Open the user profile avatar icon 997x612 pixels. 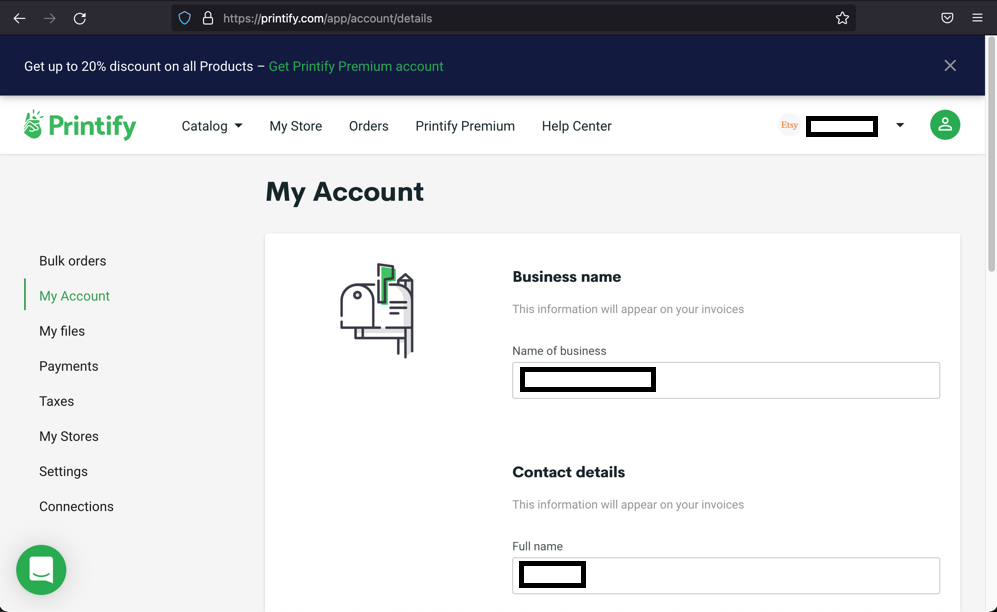click(x=945, y=125)
